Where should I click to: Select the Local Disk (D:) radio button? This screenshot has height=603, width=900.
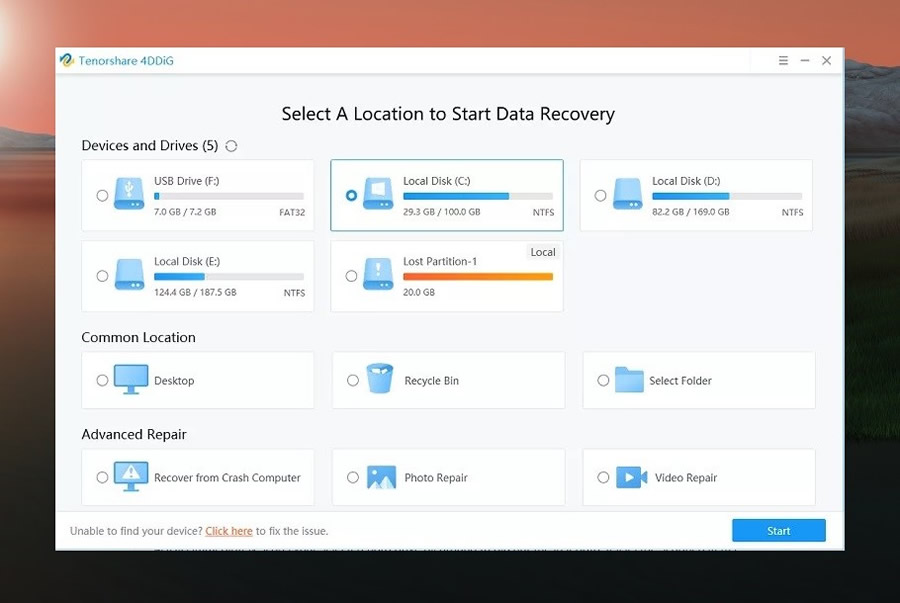[x=600, y=196]
